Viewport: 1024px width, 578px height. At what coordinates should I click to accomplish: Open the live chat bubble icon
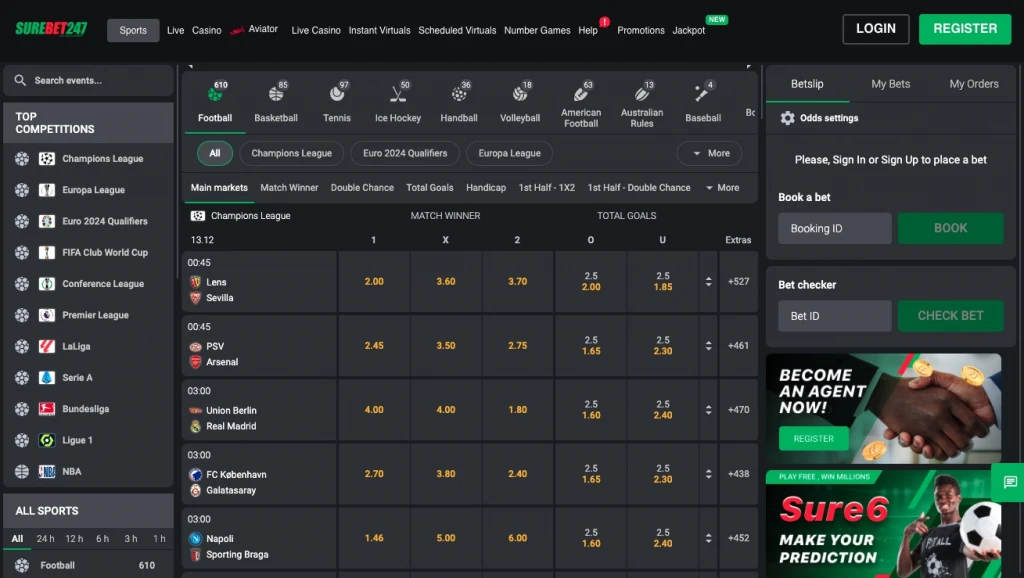point(1010,482)
